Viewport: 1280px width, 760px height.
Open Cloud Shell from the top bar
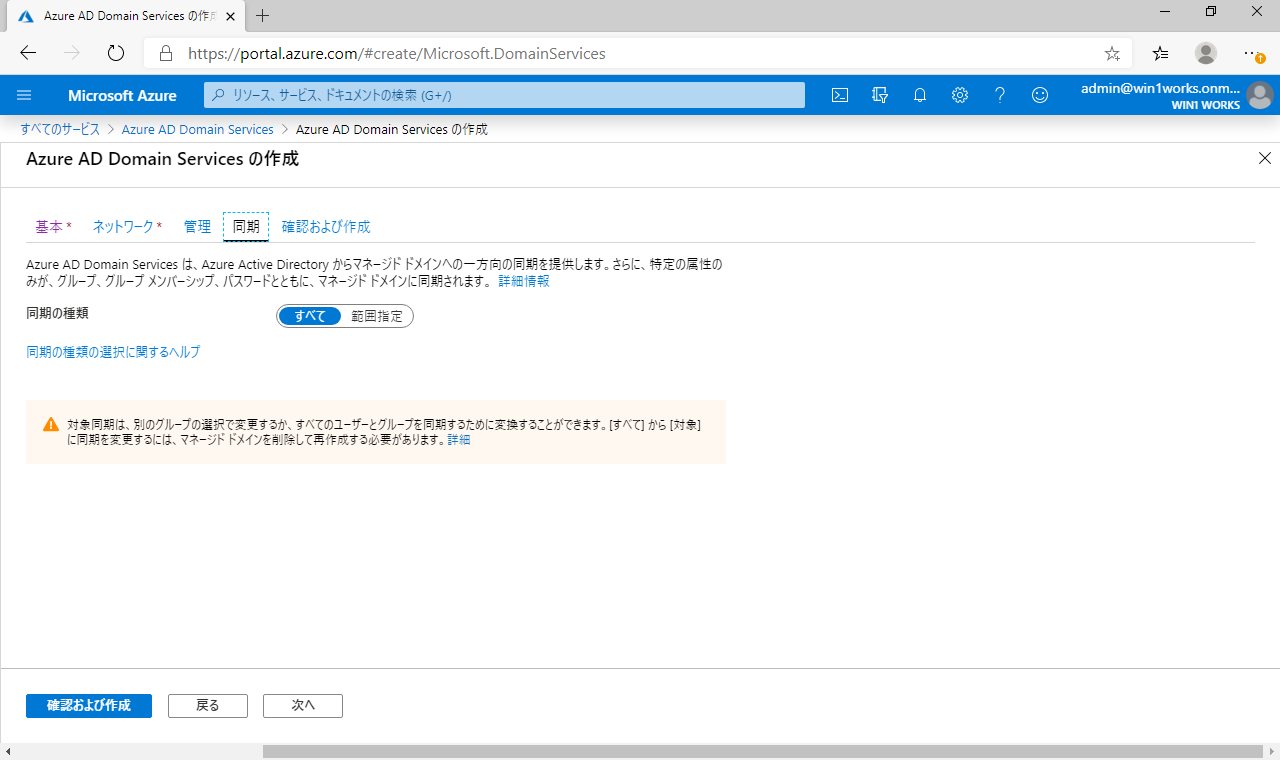coord(840,95)
